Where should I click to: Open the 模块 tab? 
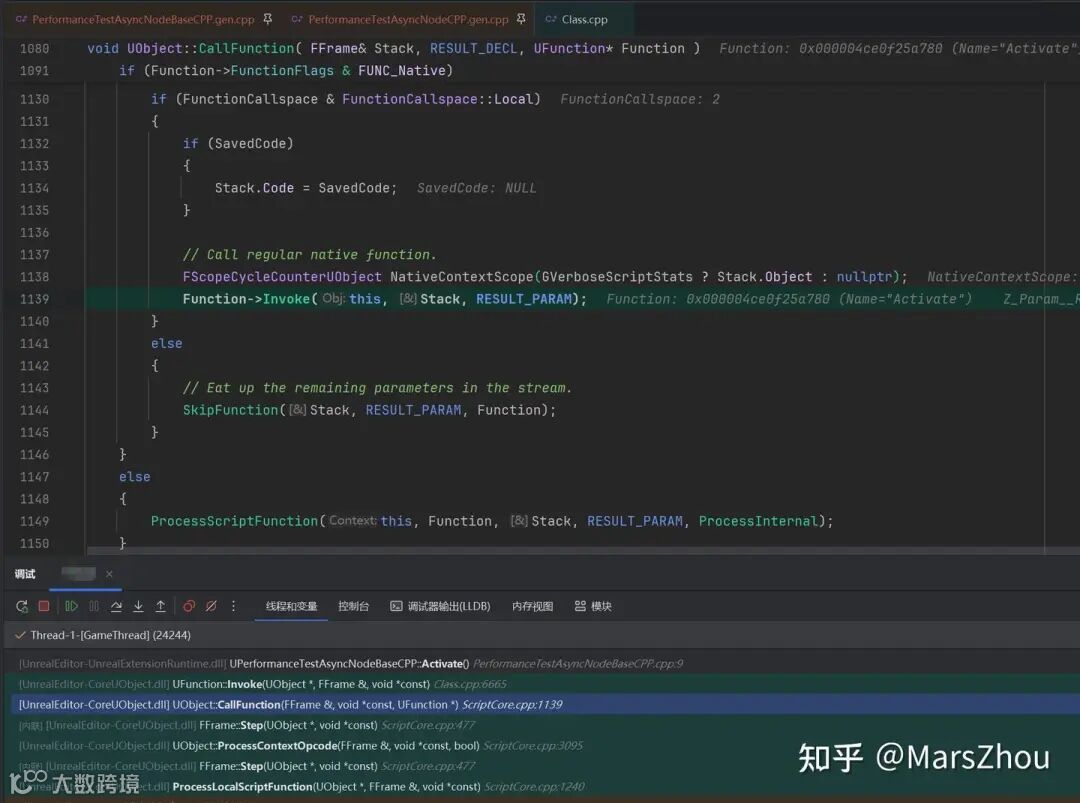pyautogui.click(x=593, y=606)
